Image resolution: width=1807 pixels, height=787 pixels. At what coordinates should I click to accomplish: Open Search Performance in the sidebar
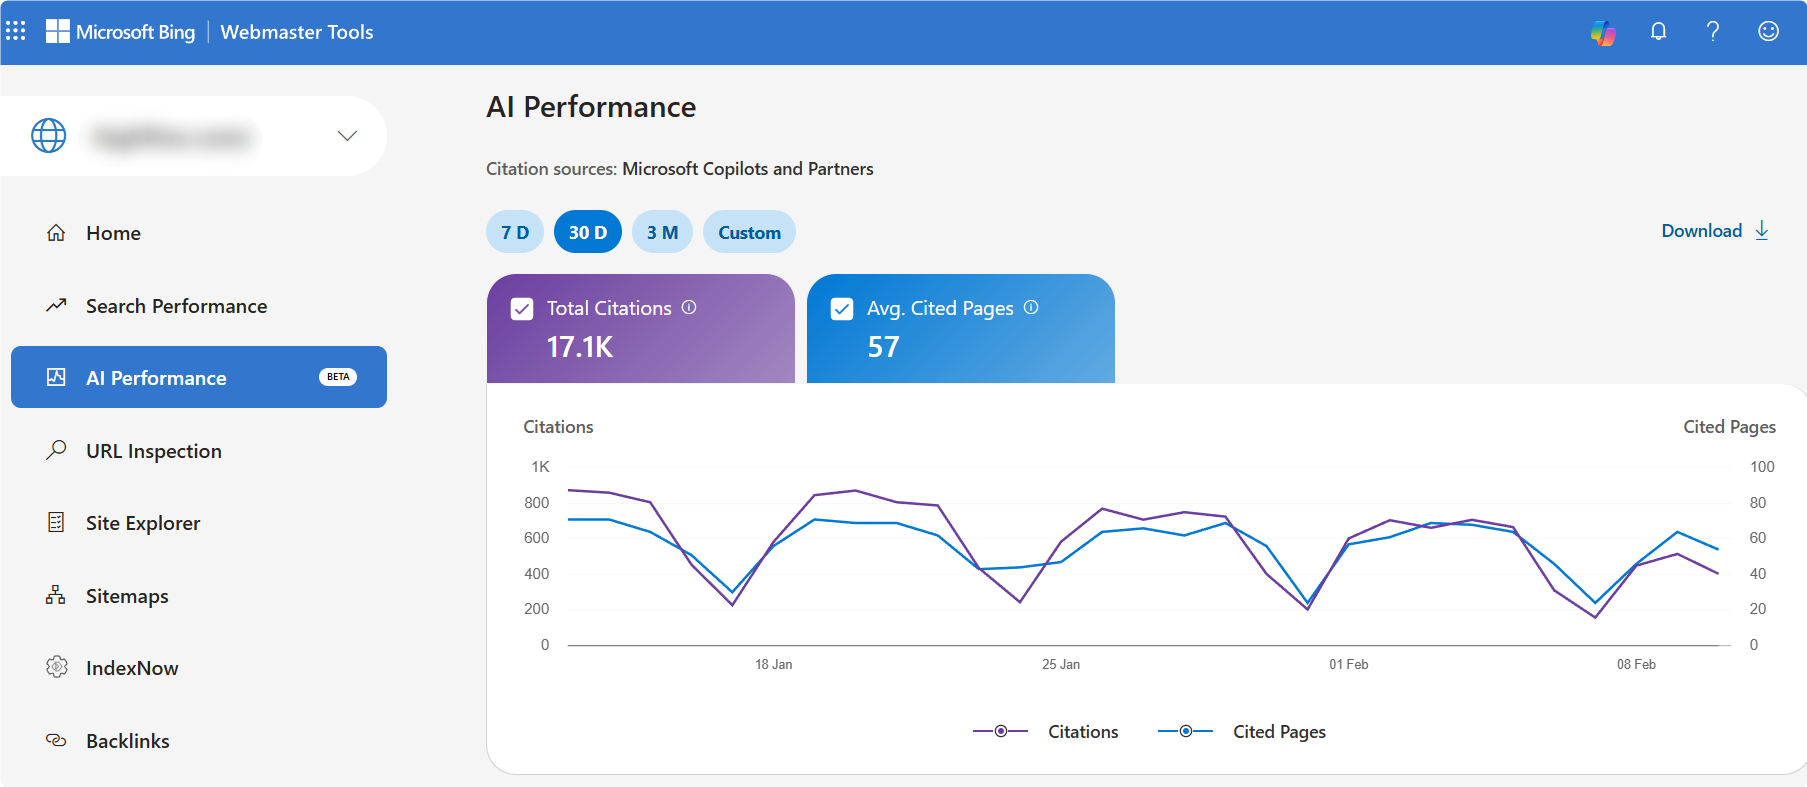[x=176, y=306]
